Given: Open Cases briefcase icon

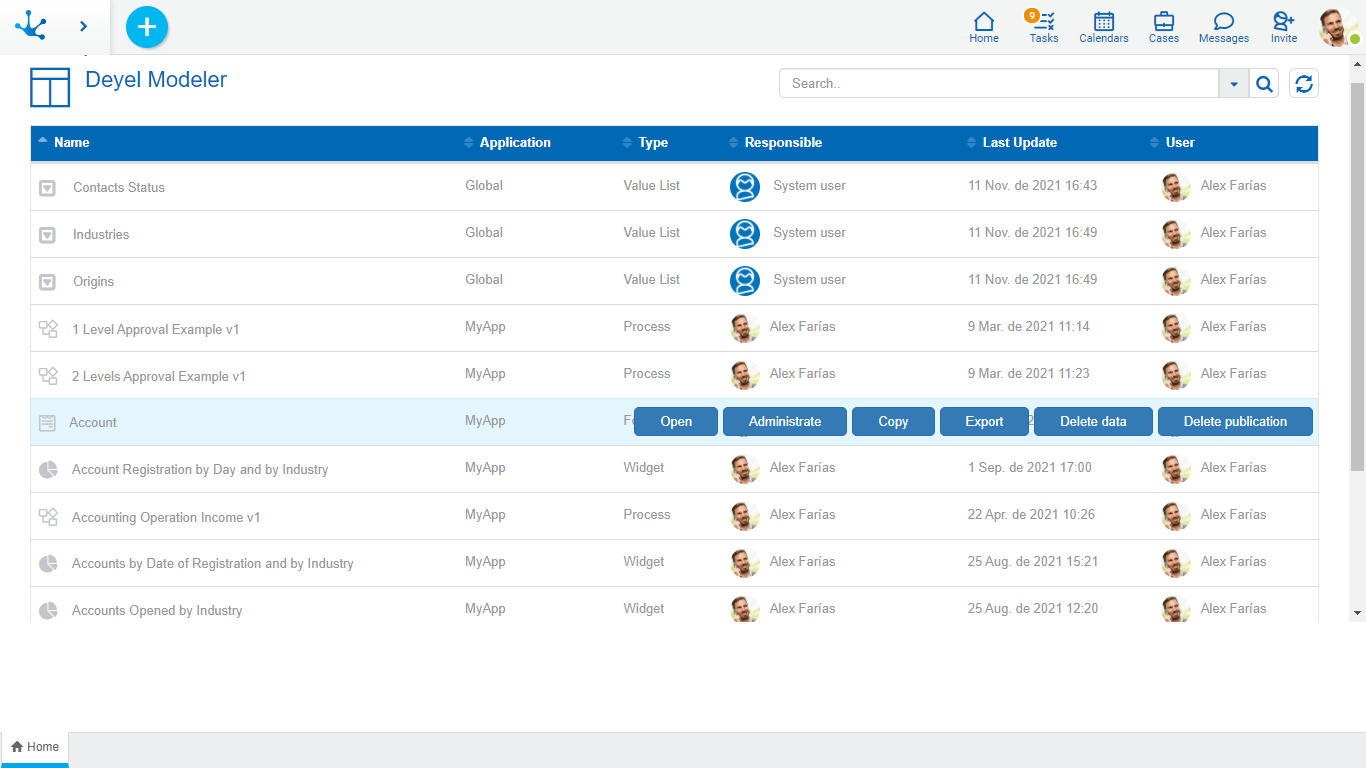Looking at the screenshot, I should pos(1164,27).
